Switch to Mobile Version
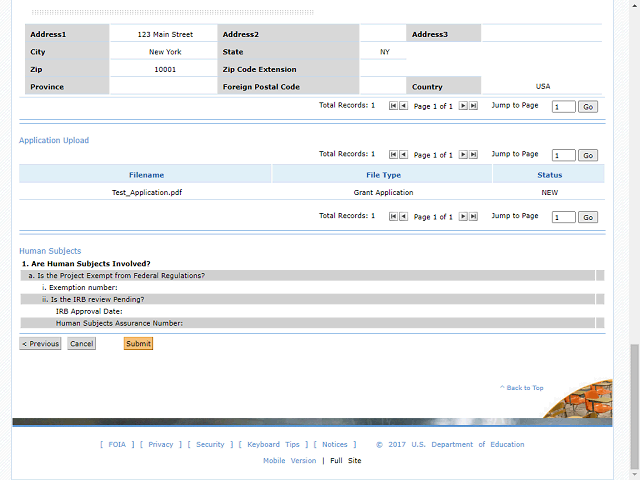640x480 pixels. [288, 461]
